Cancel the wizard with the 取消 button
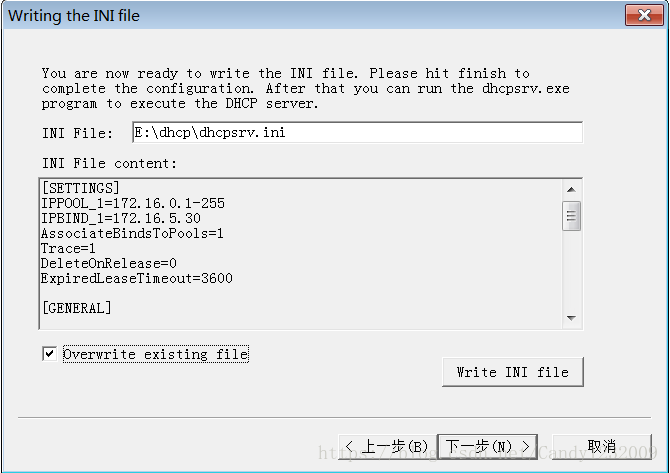 click(602, 446)
